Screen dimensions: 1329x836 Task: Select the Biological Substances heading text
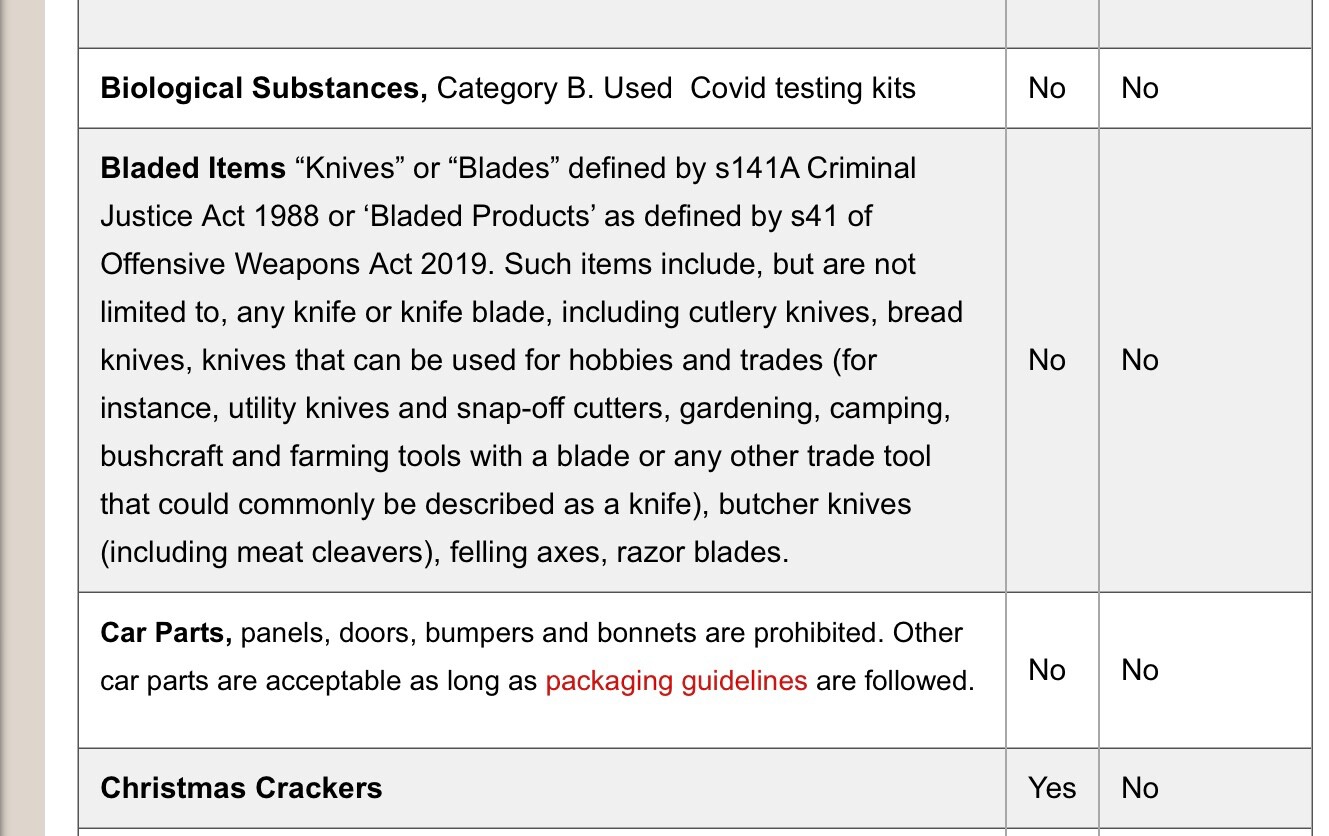coord(264,88)
